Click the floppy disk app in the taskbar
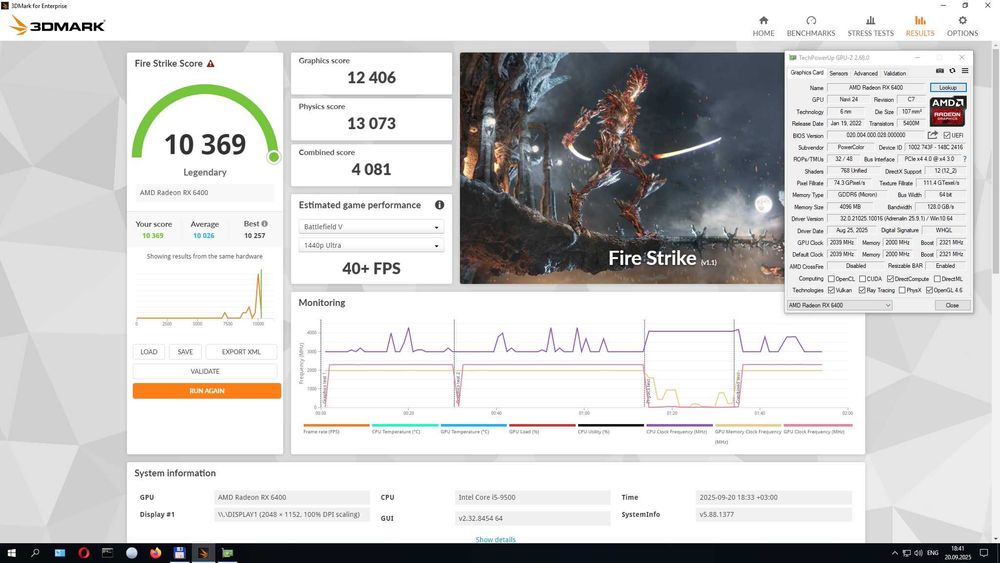 [179, 553]
